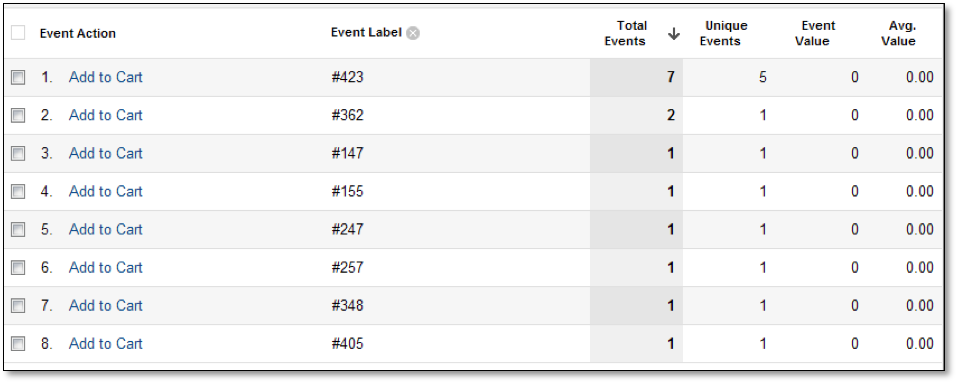
Task: Open Add to Cart link in row 1
Action: (106, 77)
